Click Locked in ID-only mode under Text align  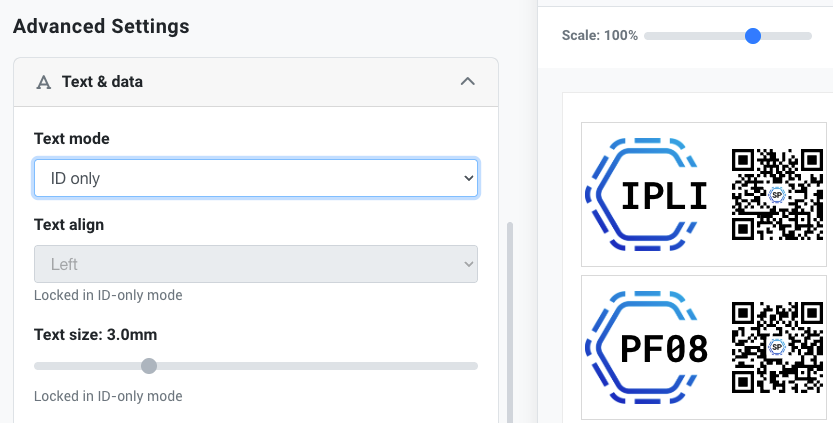[x=108, y=295]
